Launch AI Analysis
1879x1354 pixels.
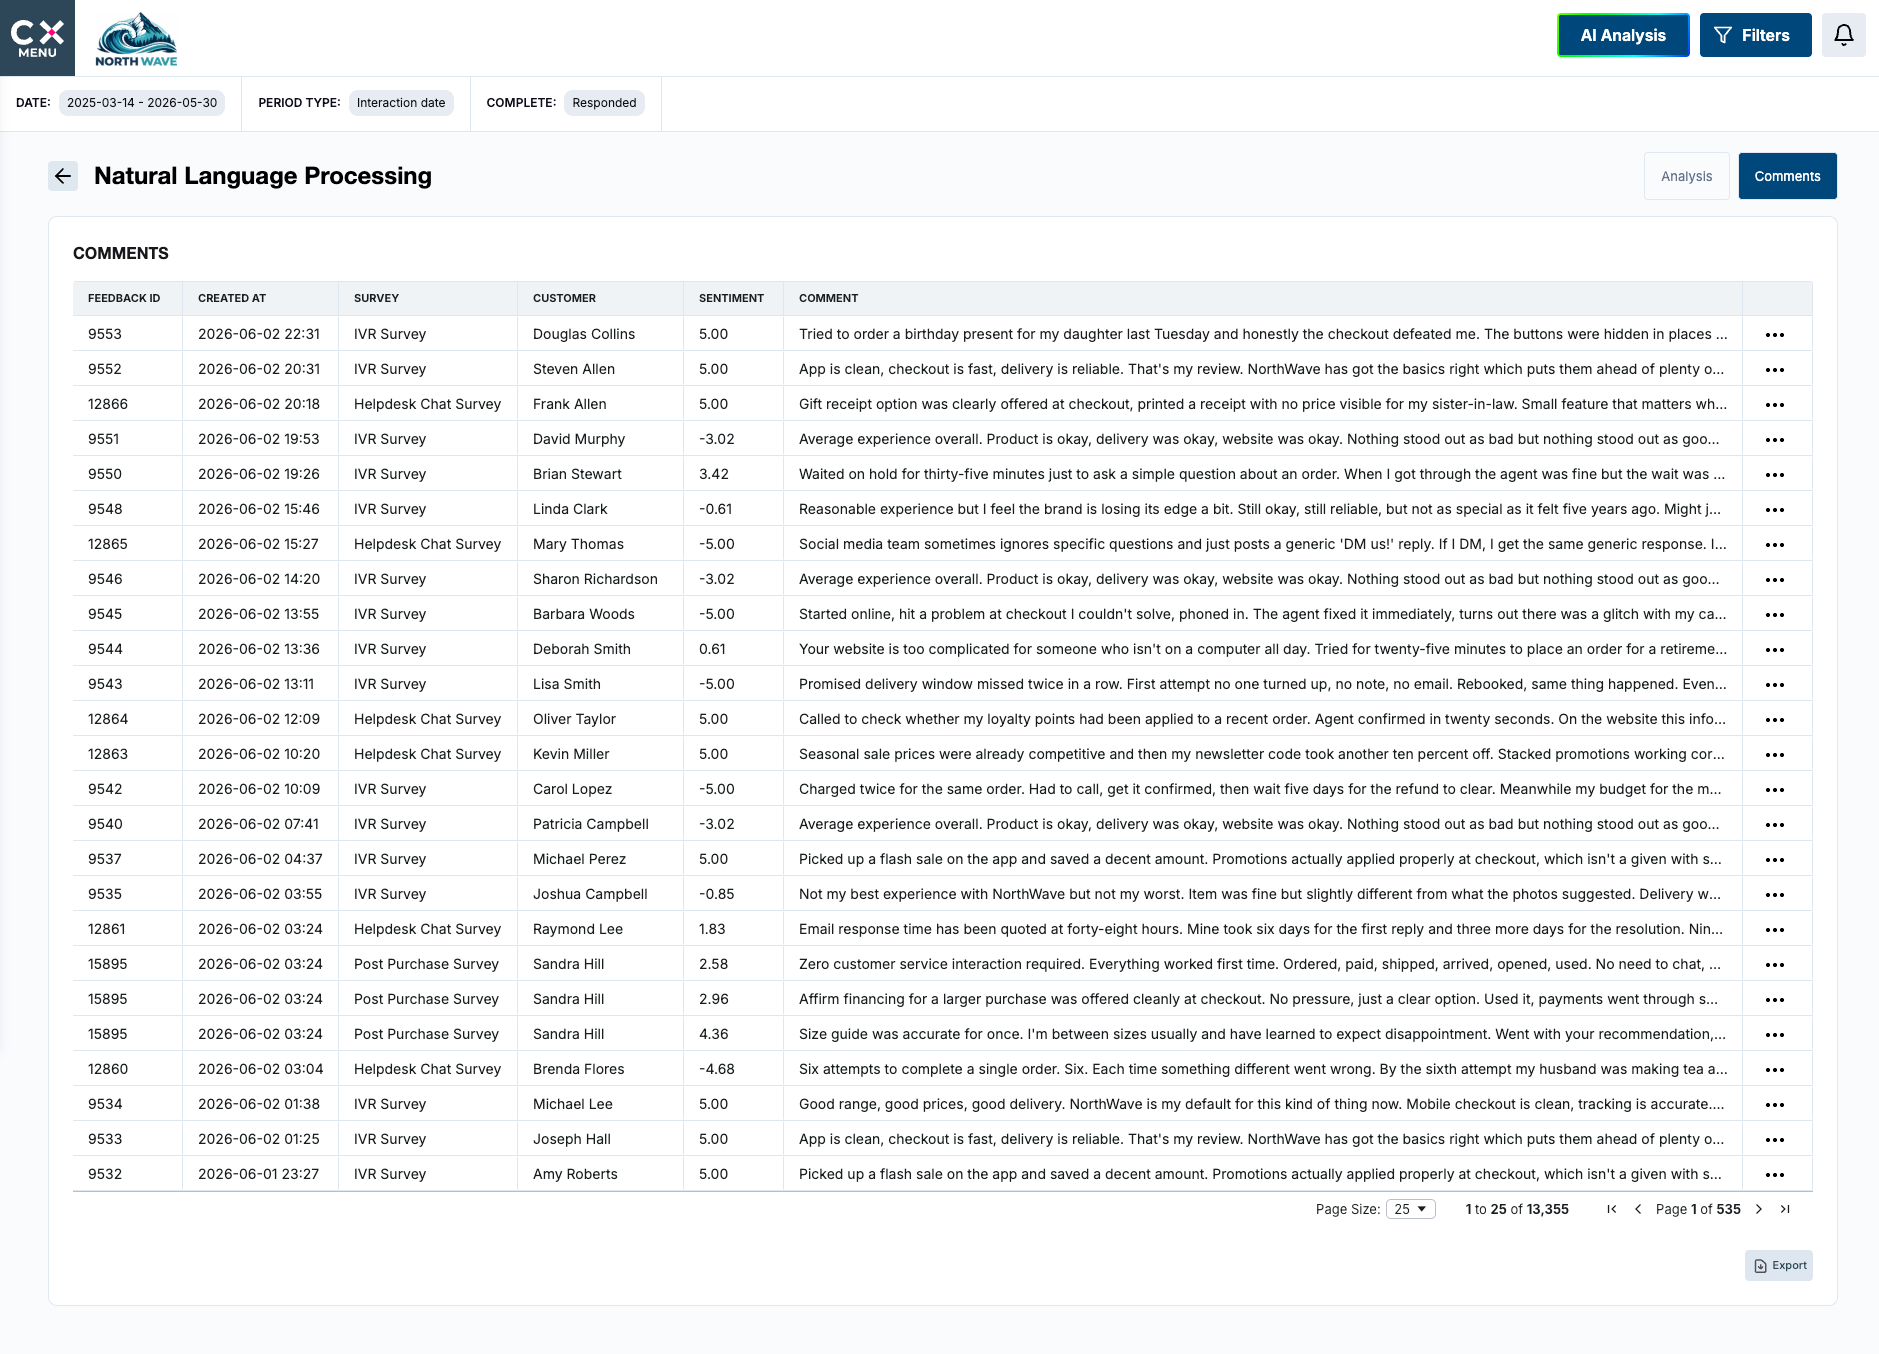click(1623, 35)
